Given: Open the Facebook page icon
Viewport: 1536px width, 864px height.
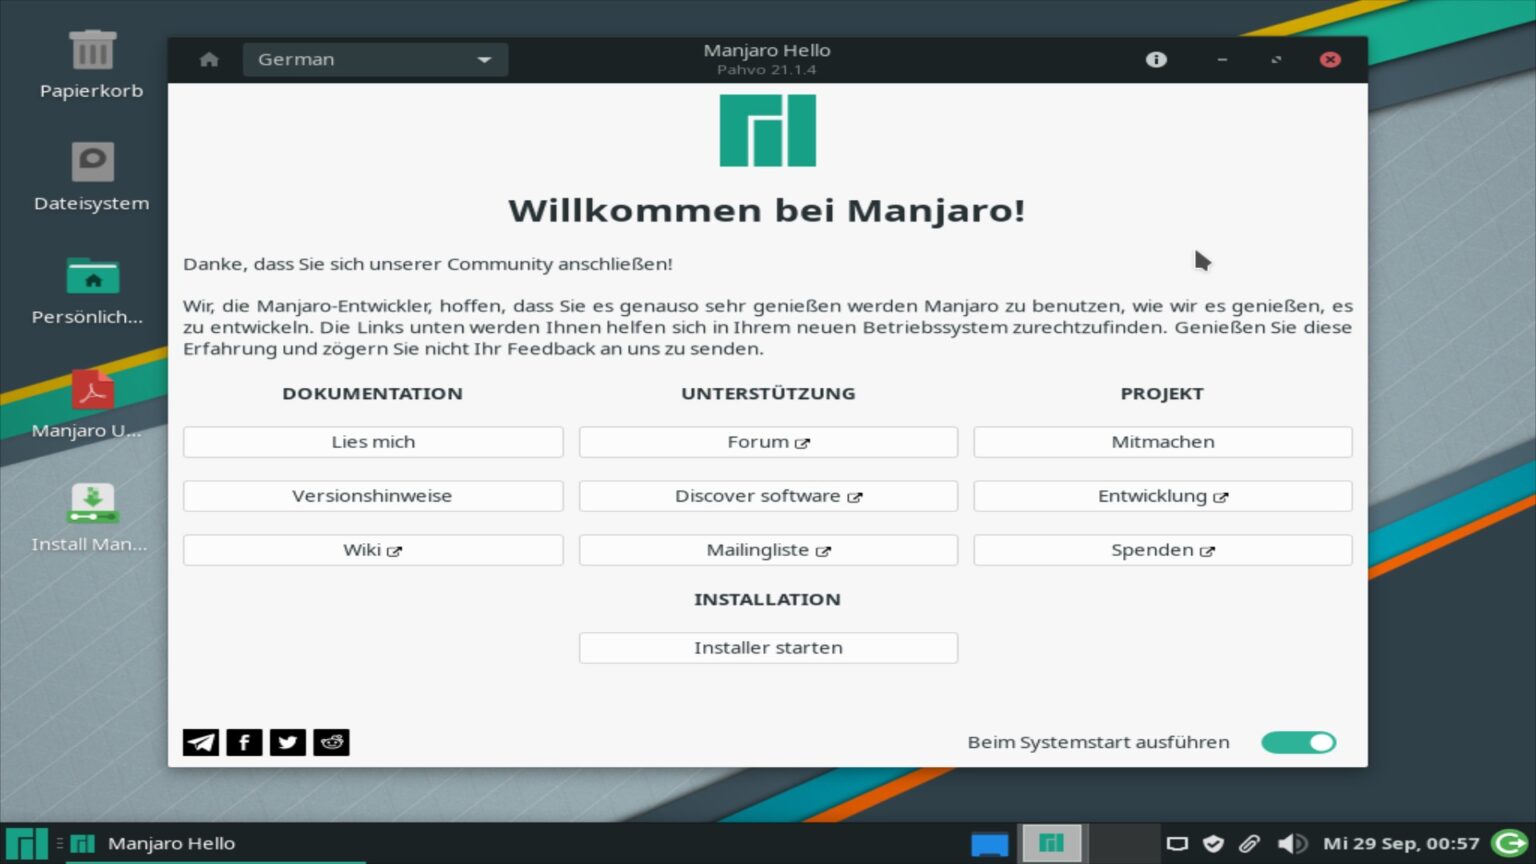Looking at the screenshot, I should pos(244,742).
